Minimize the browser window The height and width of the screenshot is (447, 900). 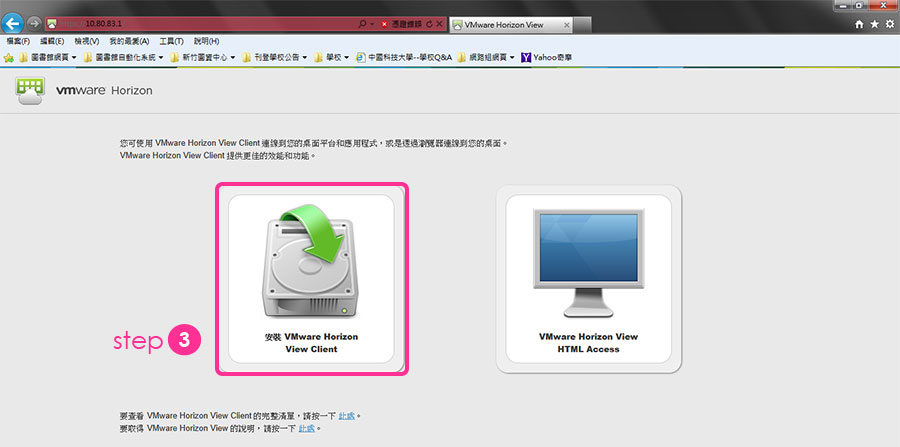click(x=843, y=5)
